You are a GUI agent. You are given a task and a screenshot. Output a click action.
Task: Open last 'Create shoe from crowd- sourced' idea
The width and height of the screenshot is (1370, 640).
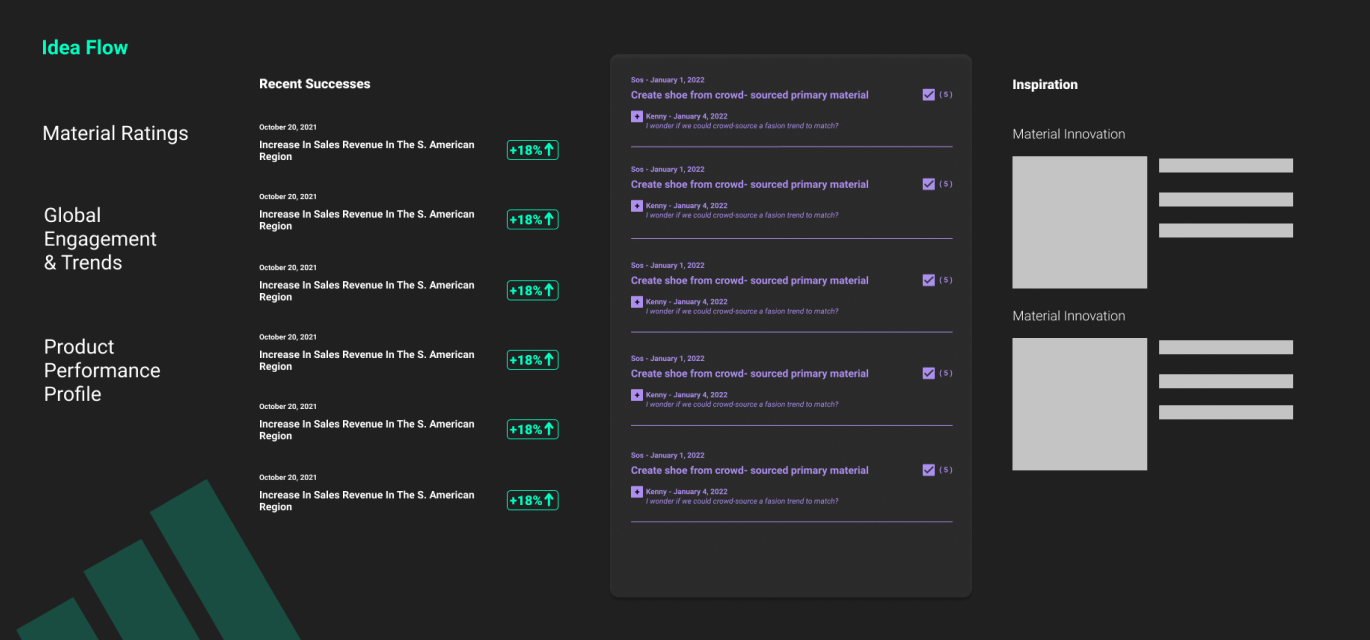750,470
